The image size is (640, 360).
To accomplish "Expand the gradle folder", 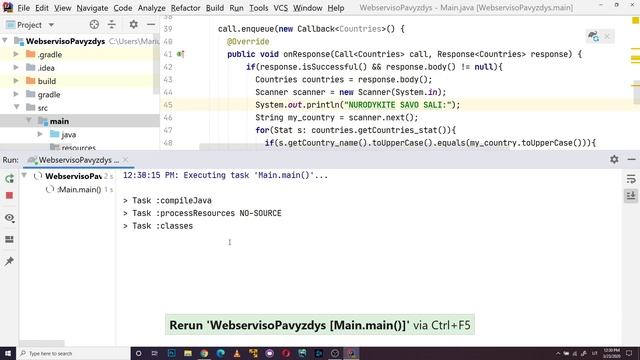I will 16,94.
